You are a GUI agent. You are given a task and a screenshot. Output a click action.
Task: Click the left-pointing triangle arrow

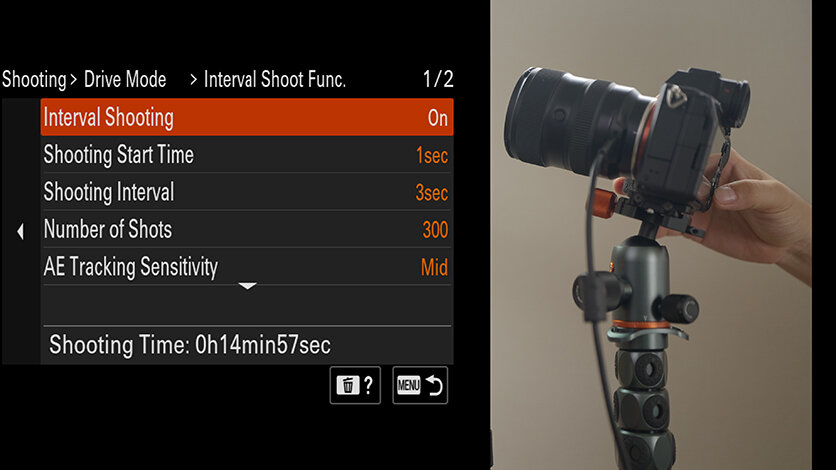tap(20, 231)
